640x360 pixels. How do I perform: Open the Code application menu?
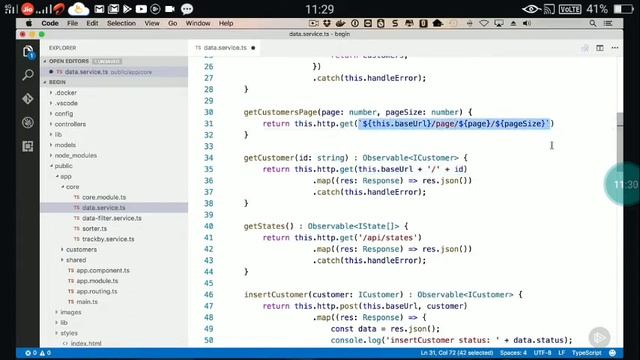pos(50,23)
